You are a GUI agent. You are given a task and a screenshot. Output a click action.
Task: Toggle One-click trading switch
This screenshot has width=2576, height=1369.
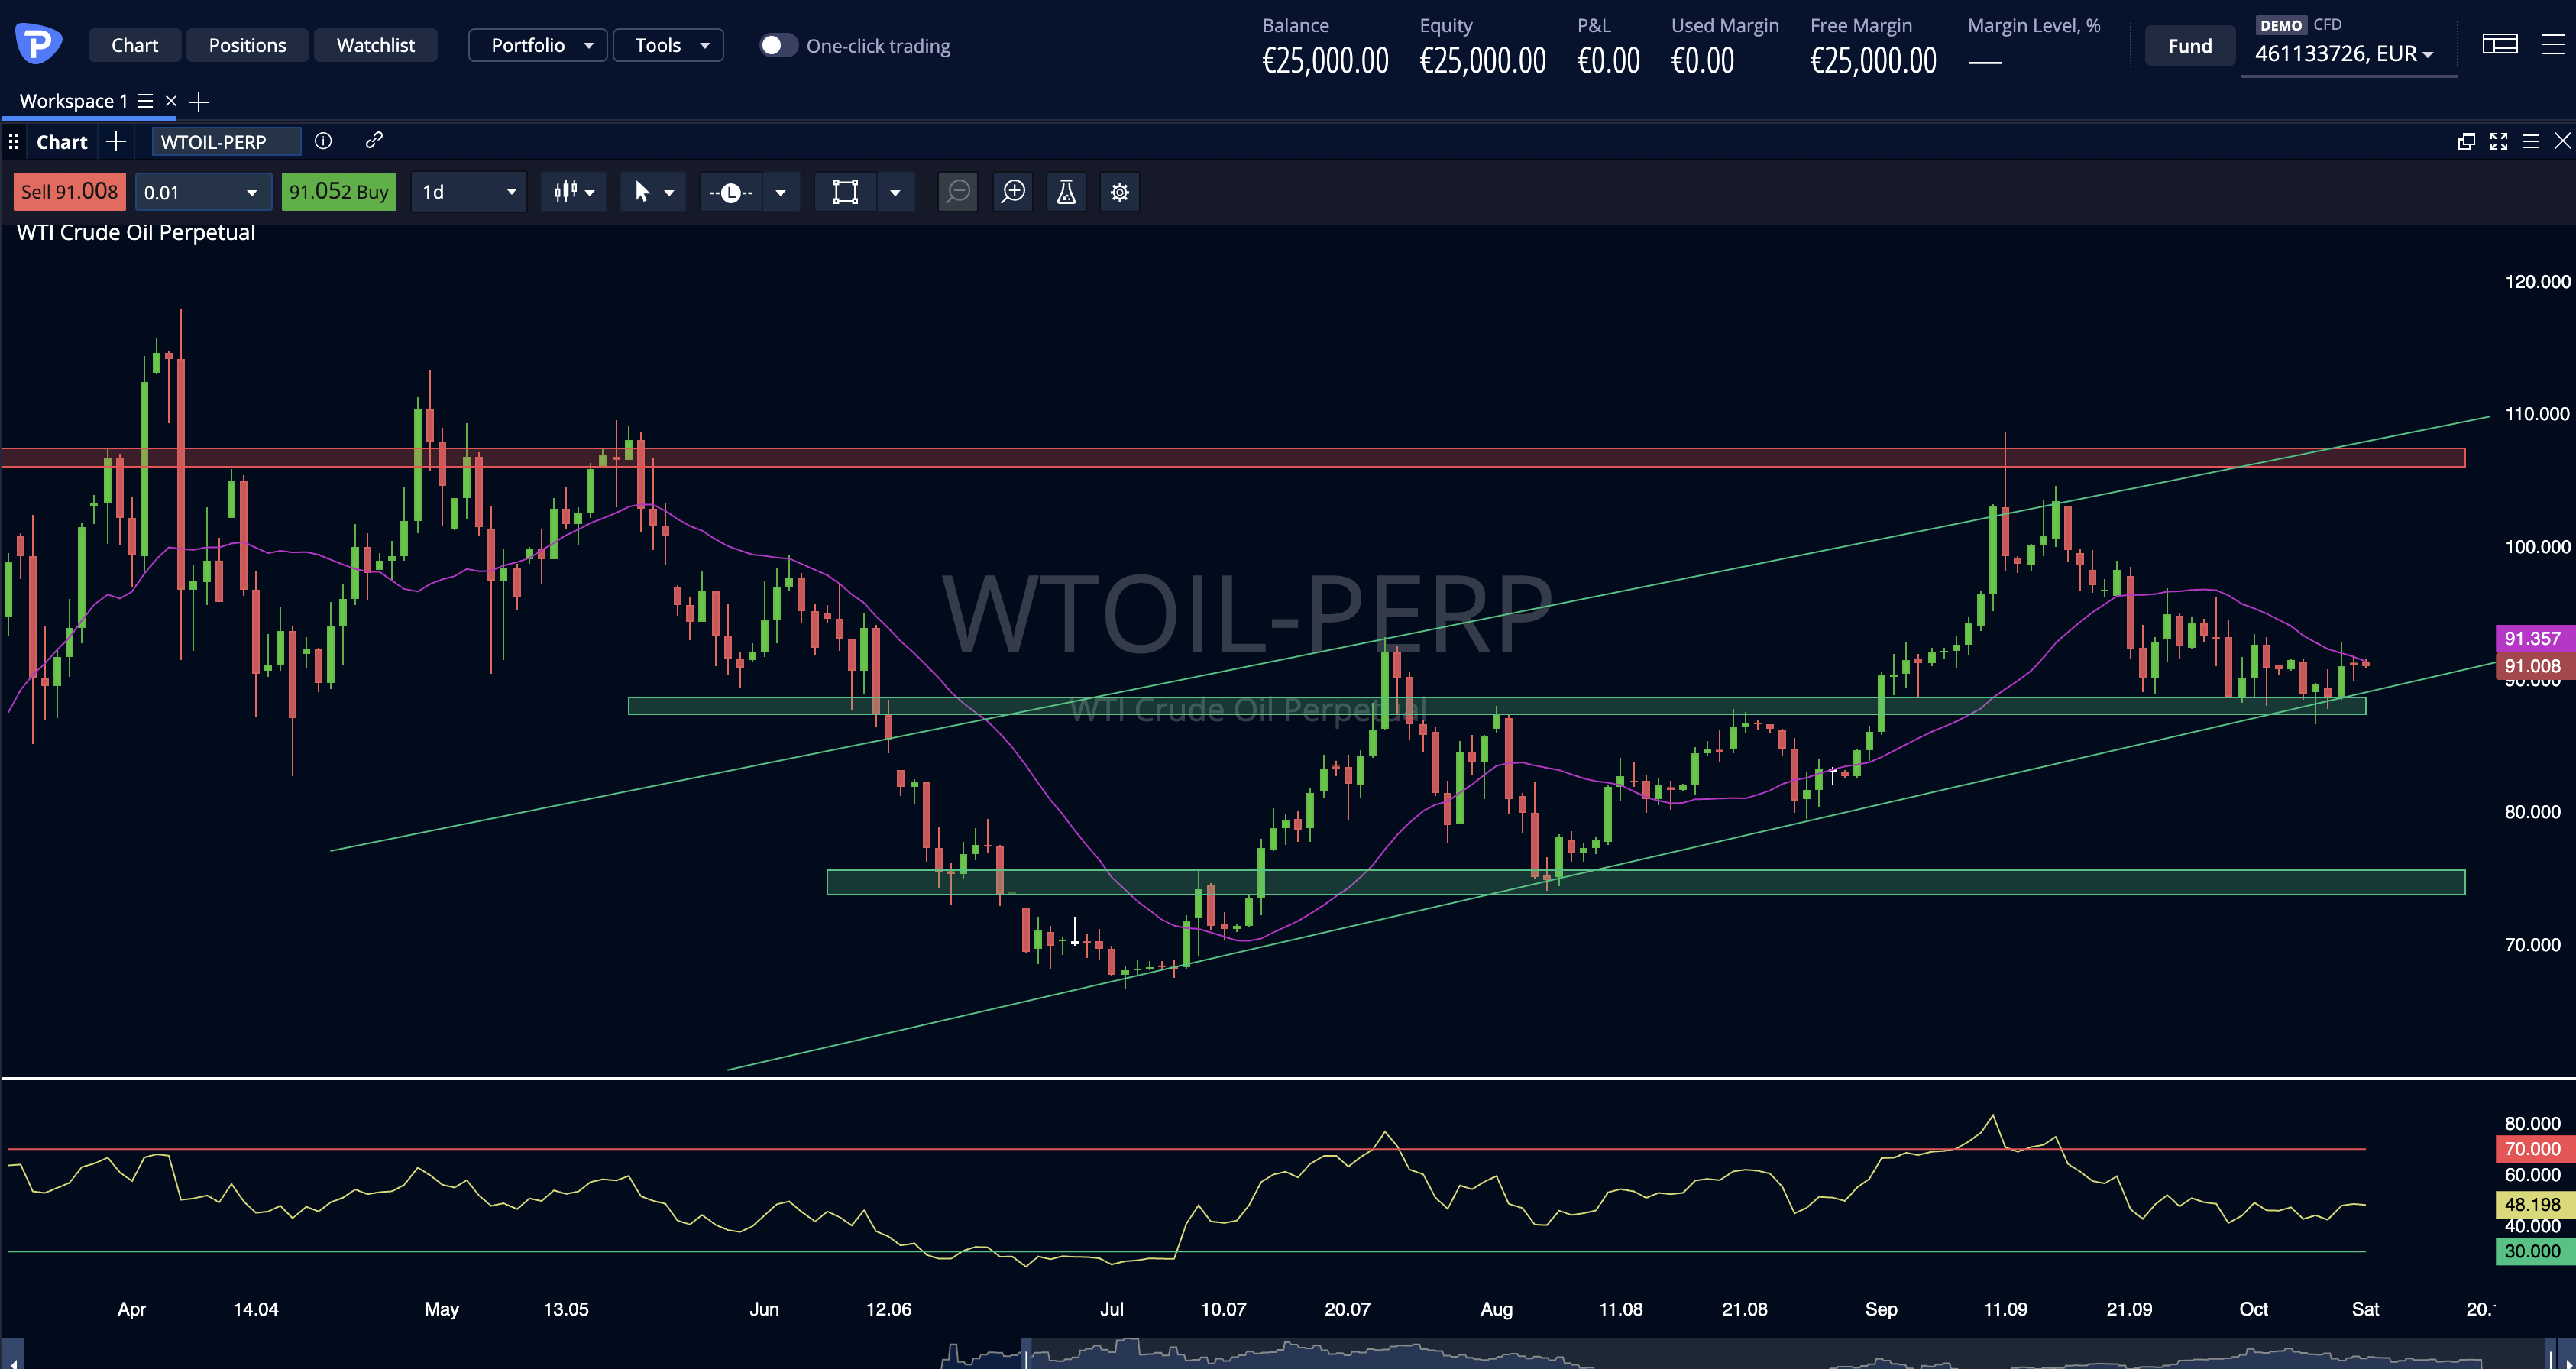778,46
